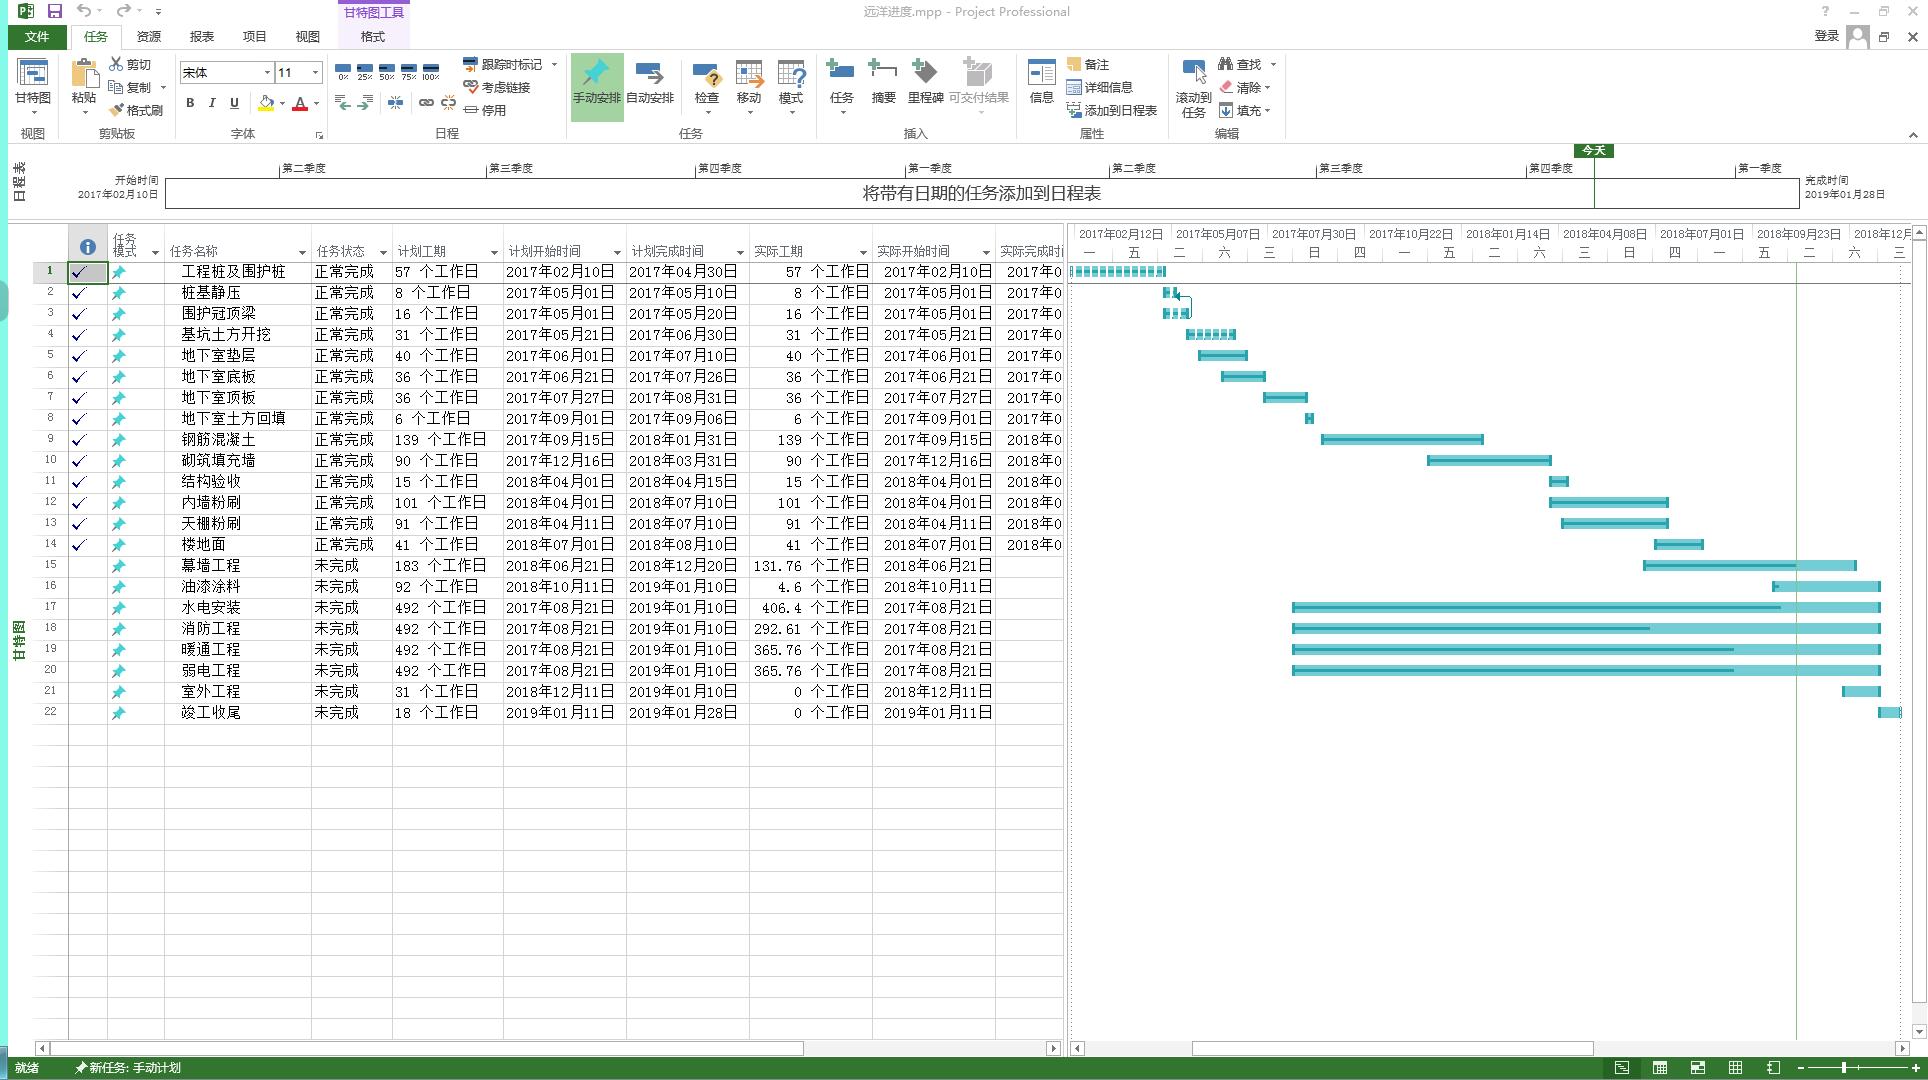Open the 任务名称 column filter dropdown
The width and height of the screenshot is (1928, 1080).
302,252
